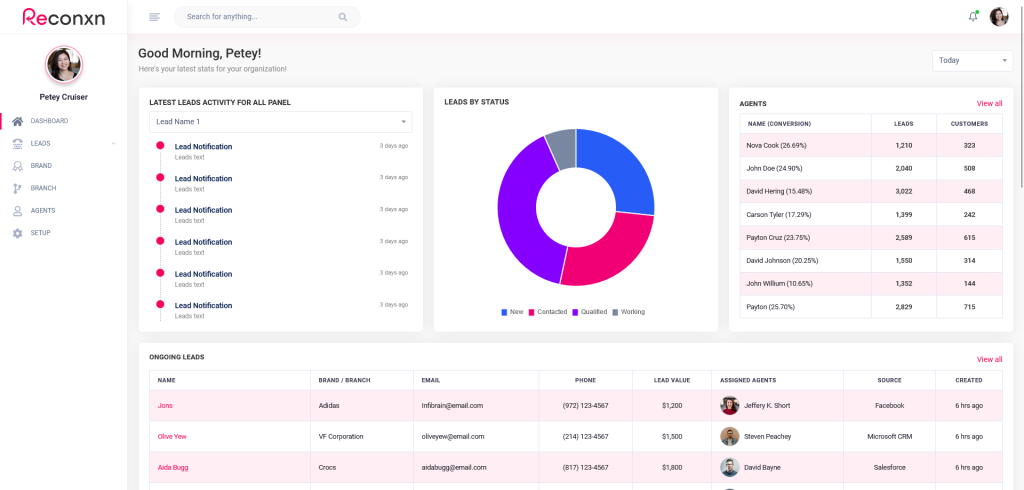Click View all in Agents panel

989,104
